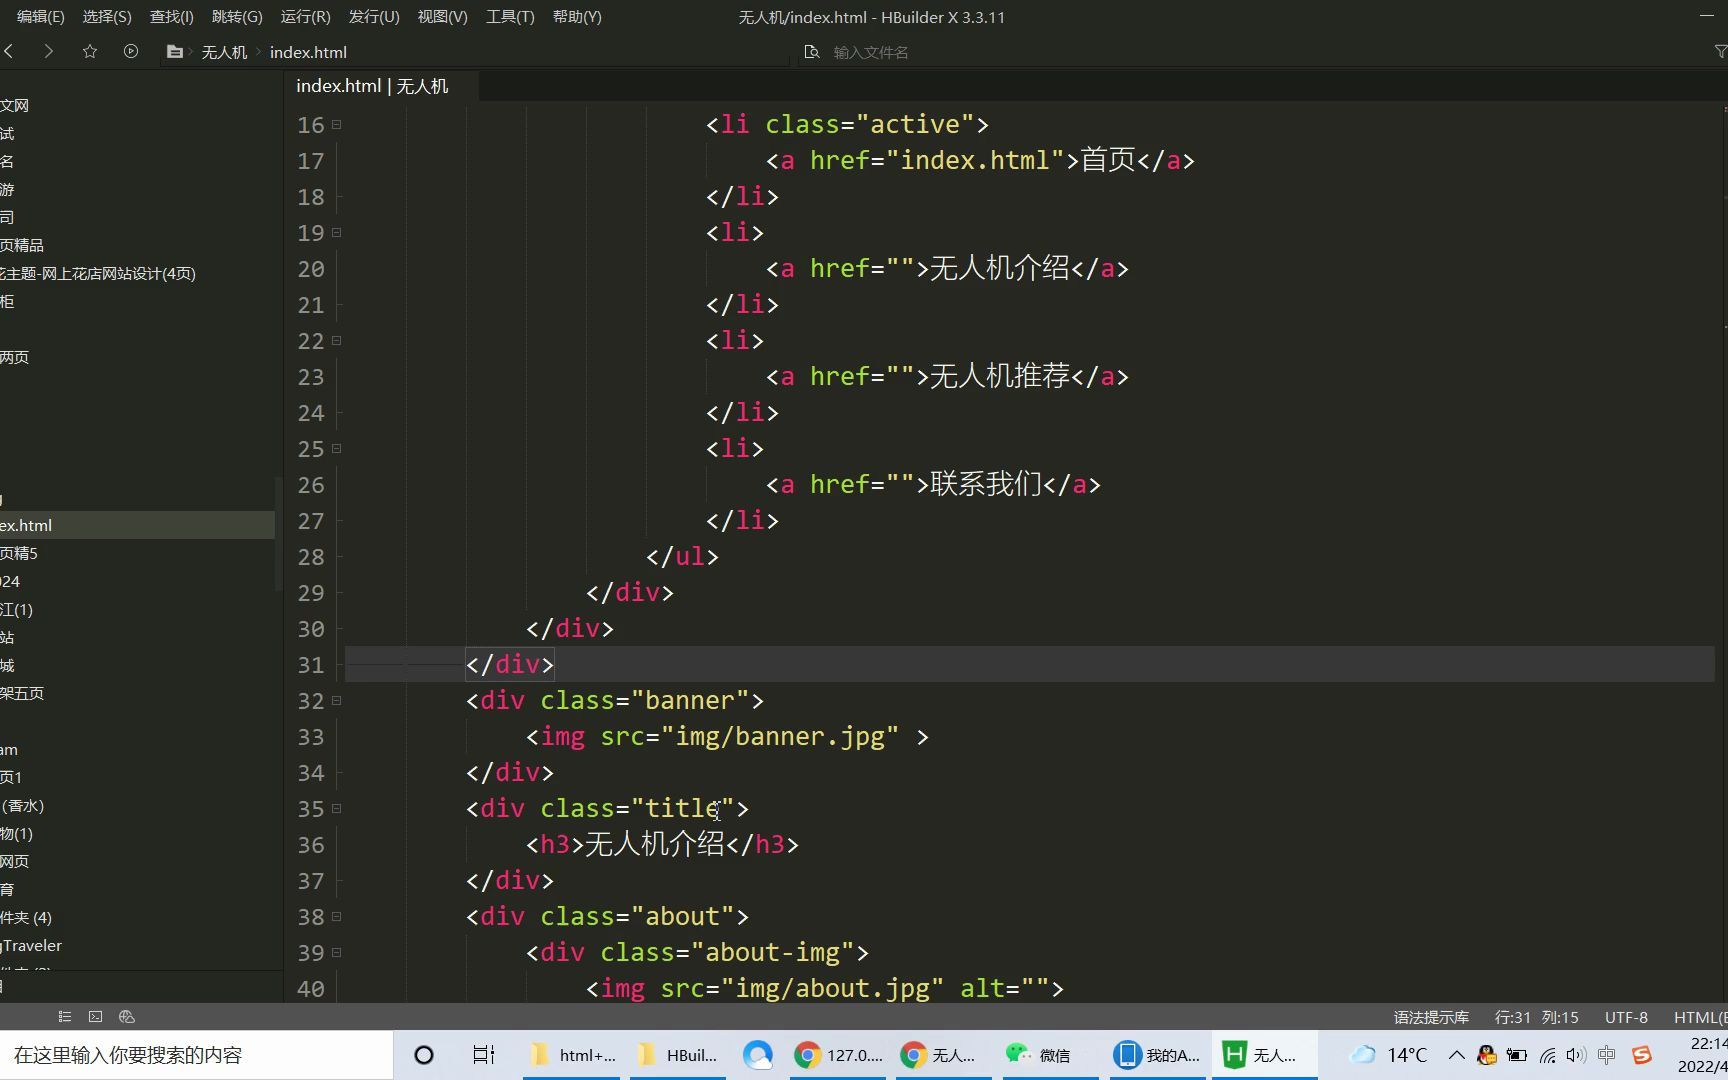
Task: Toggle the document outline icon in the status bar
Action: pyautogui.click(x=65, y=1017)
